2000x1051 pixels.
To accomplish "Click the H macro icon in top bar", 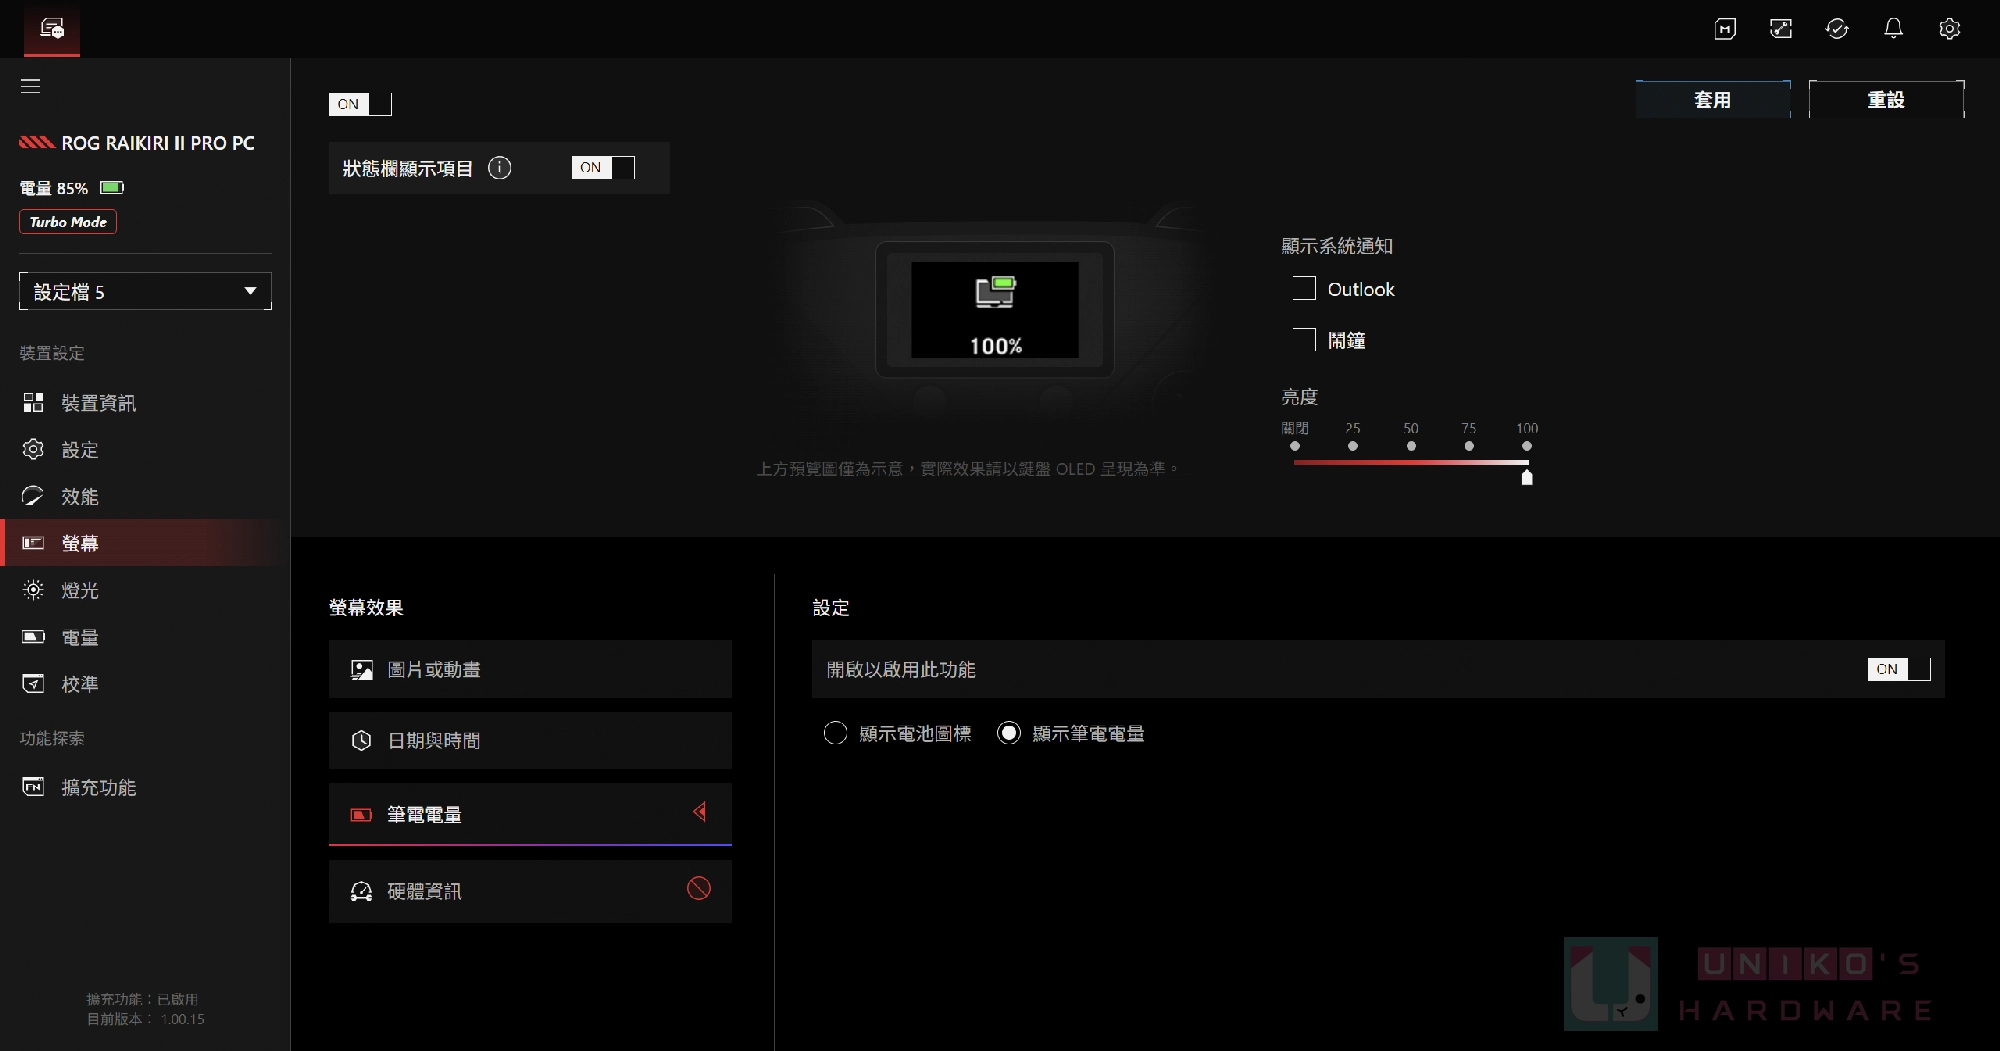I will point(1725,29).
